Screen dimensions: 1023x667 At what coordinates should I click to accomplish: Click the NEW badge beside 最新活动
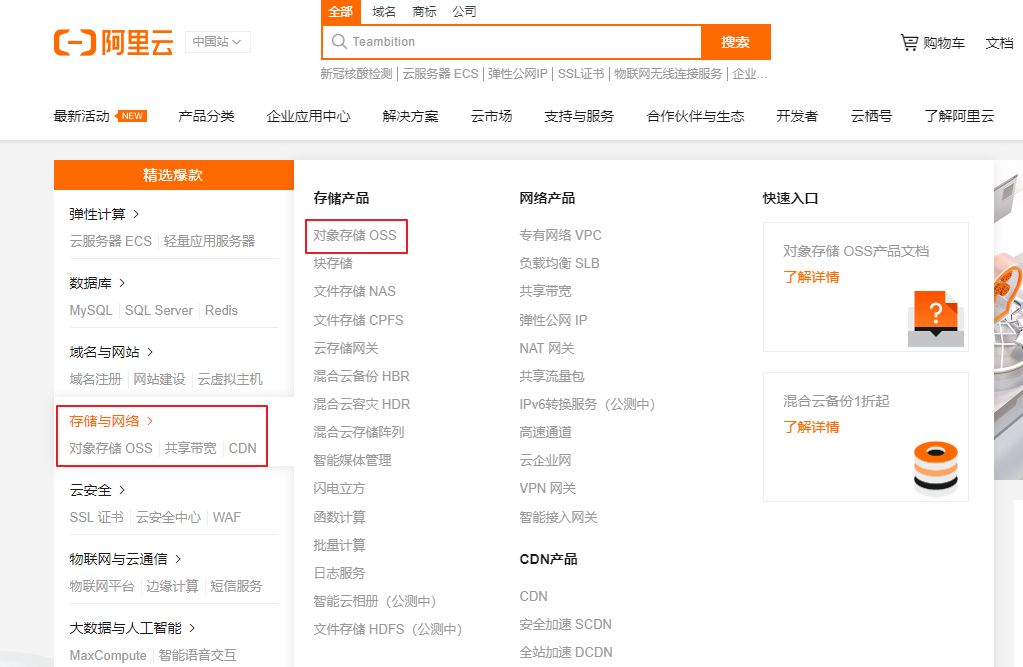[x=131, y=116]
